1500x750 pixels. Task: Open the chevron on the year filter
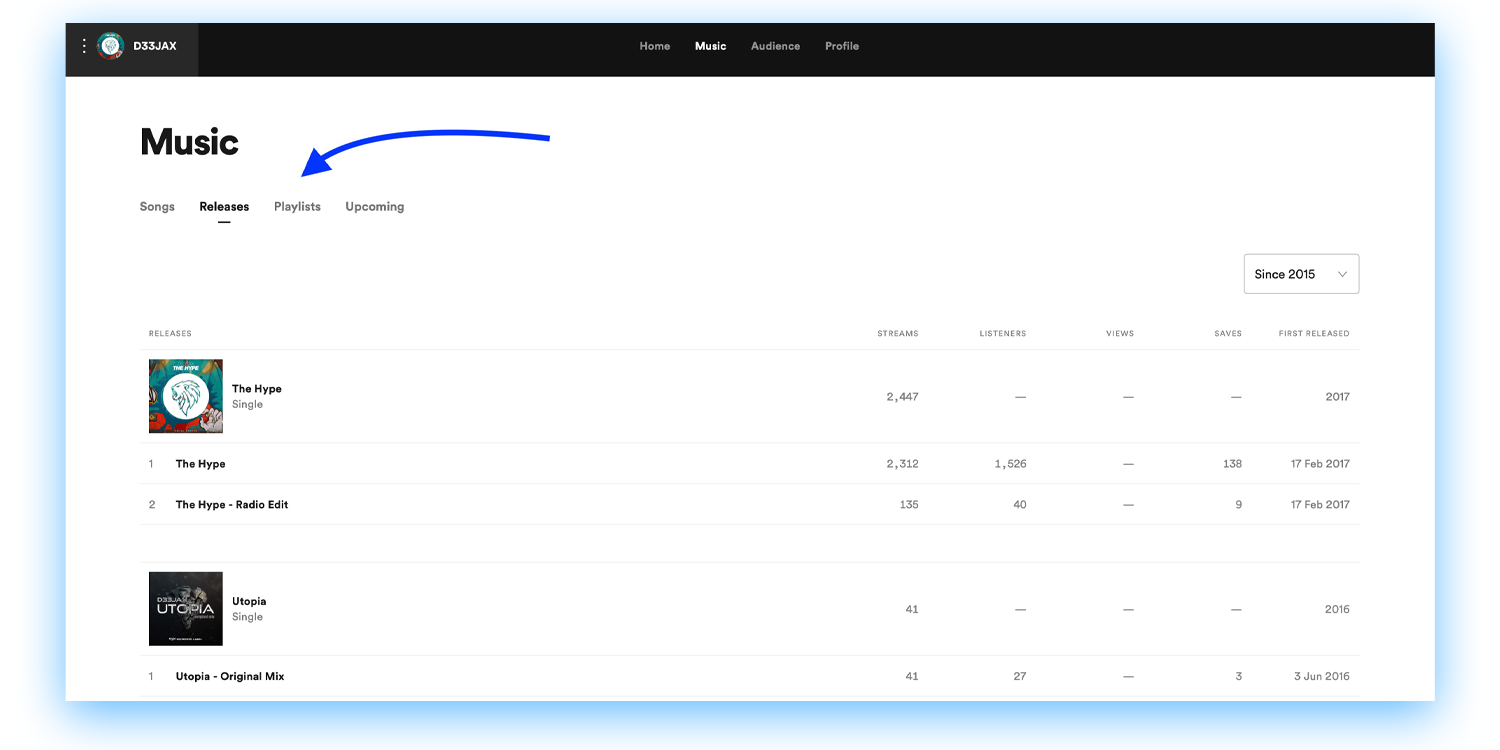click(x=1341, y=273)
